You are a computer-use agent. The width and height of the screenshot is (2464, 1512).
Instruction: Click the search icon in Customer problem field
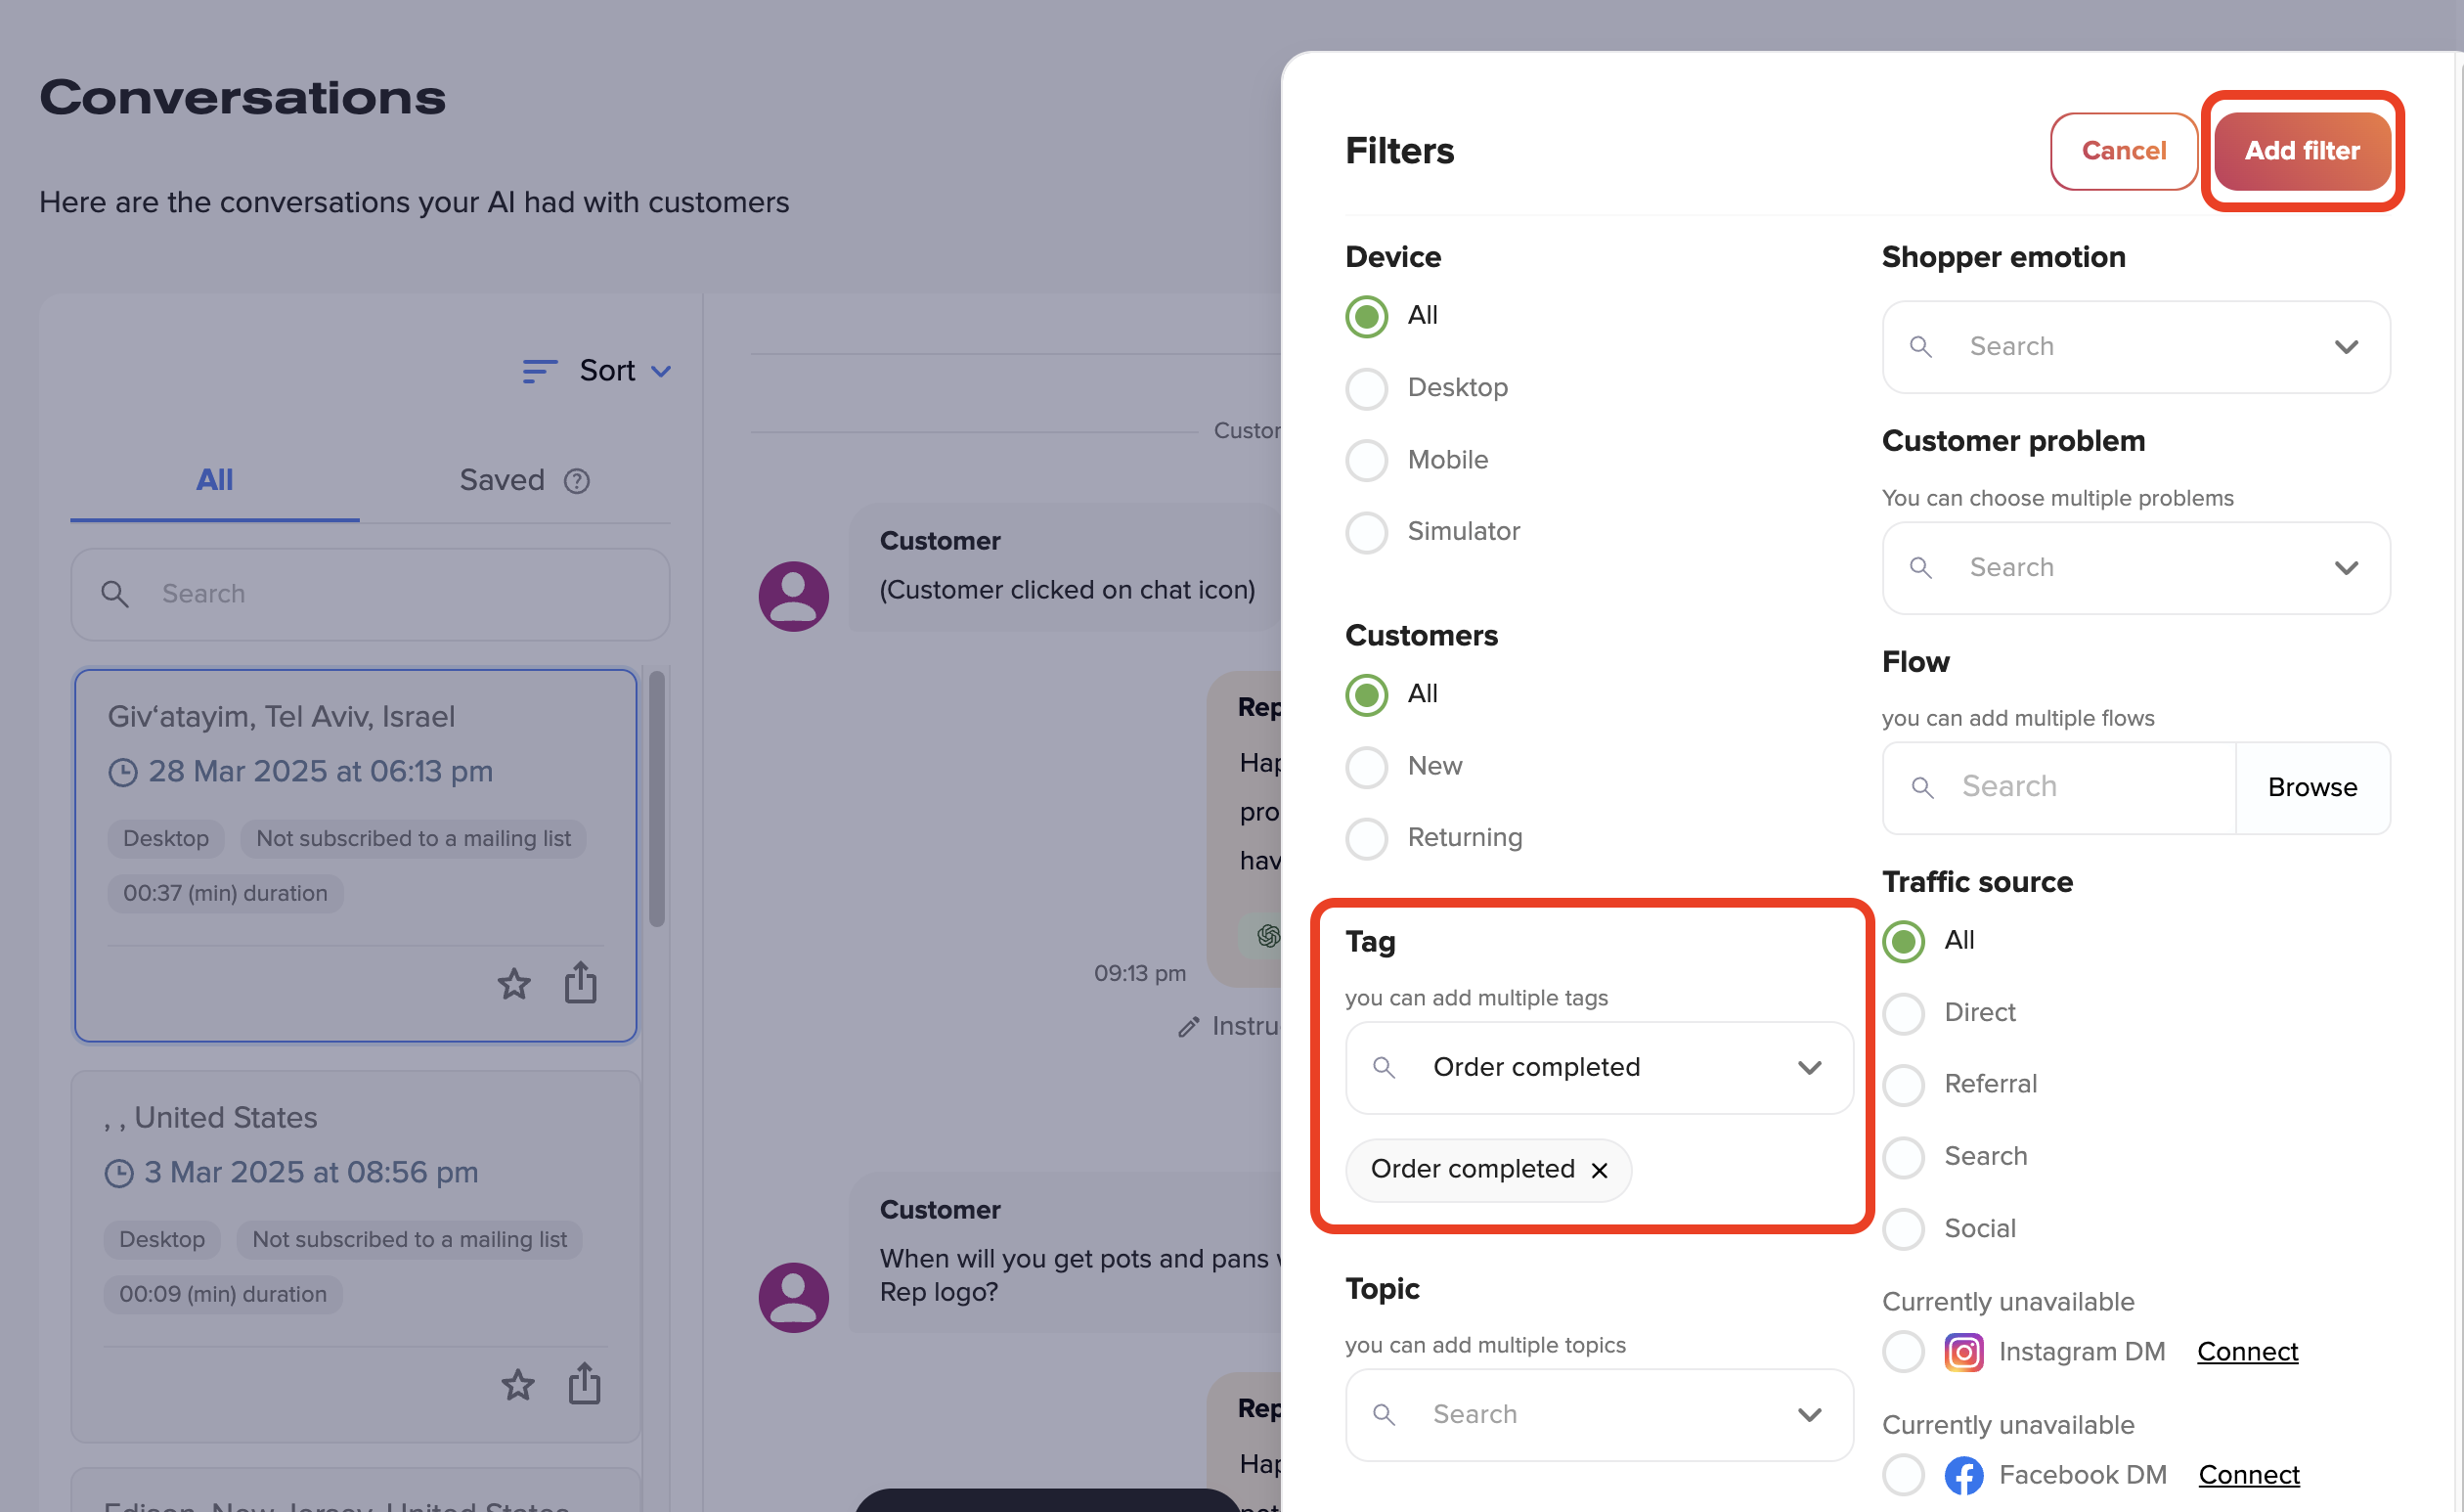coord(1920,568)
